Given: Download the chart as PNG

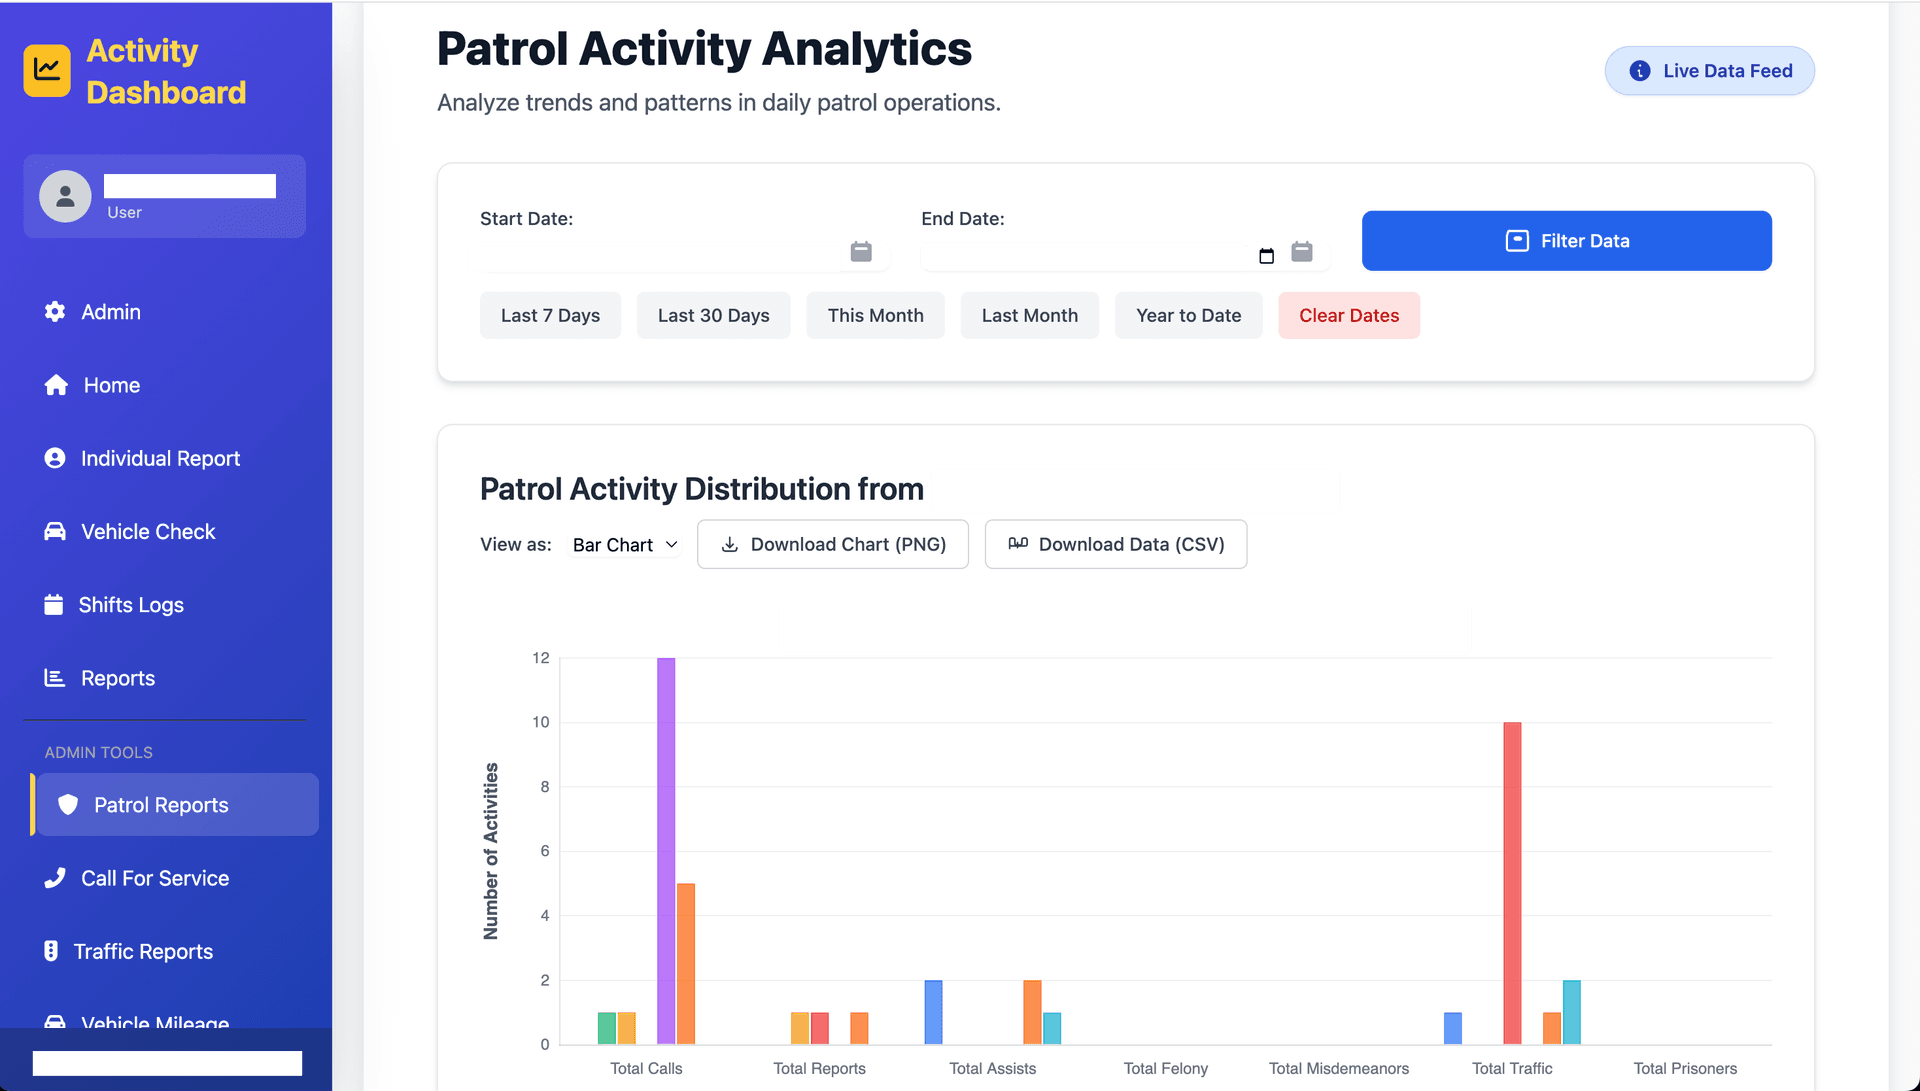Looking at the screenshot, I should pos(833,544).
